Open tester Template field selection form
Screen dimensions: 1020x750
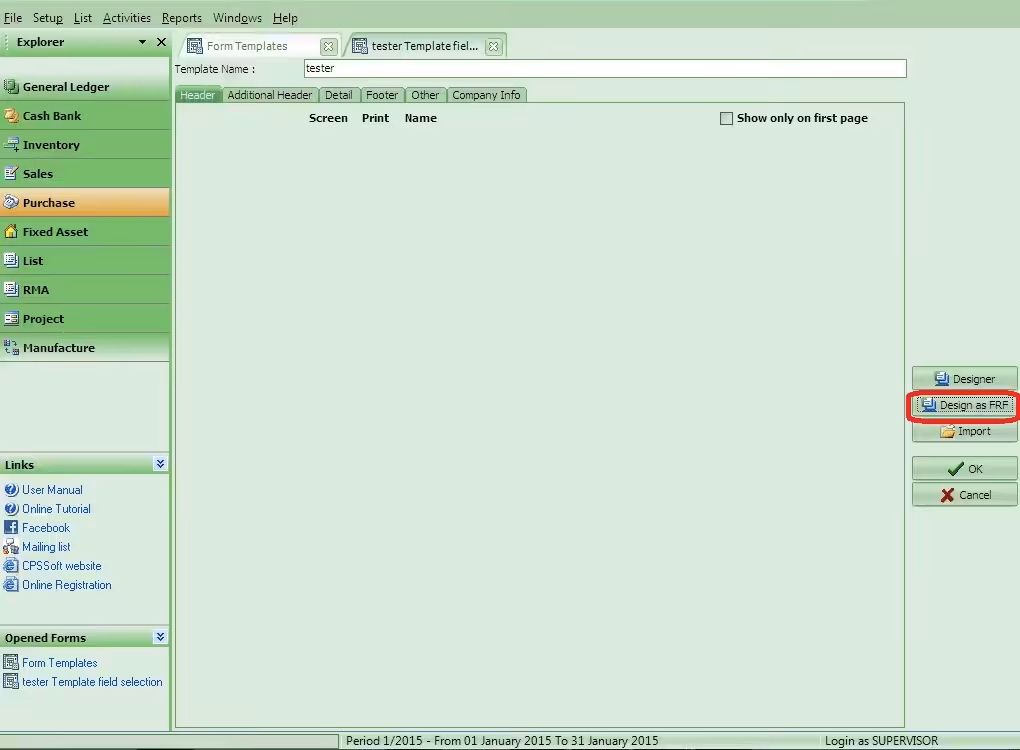point(92,682)
